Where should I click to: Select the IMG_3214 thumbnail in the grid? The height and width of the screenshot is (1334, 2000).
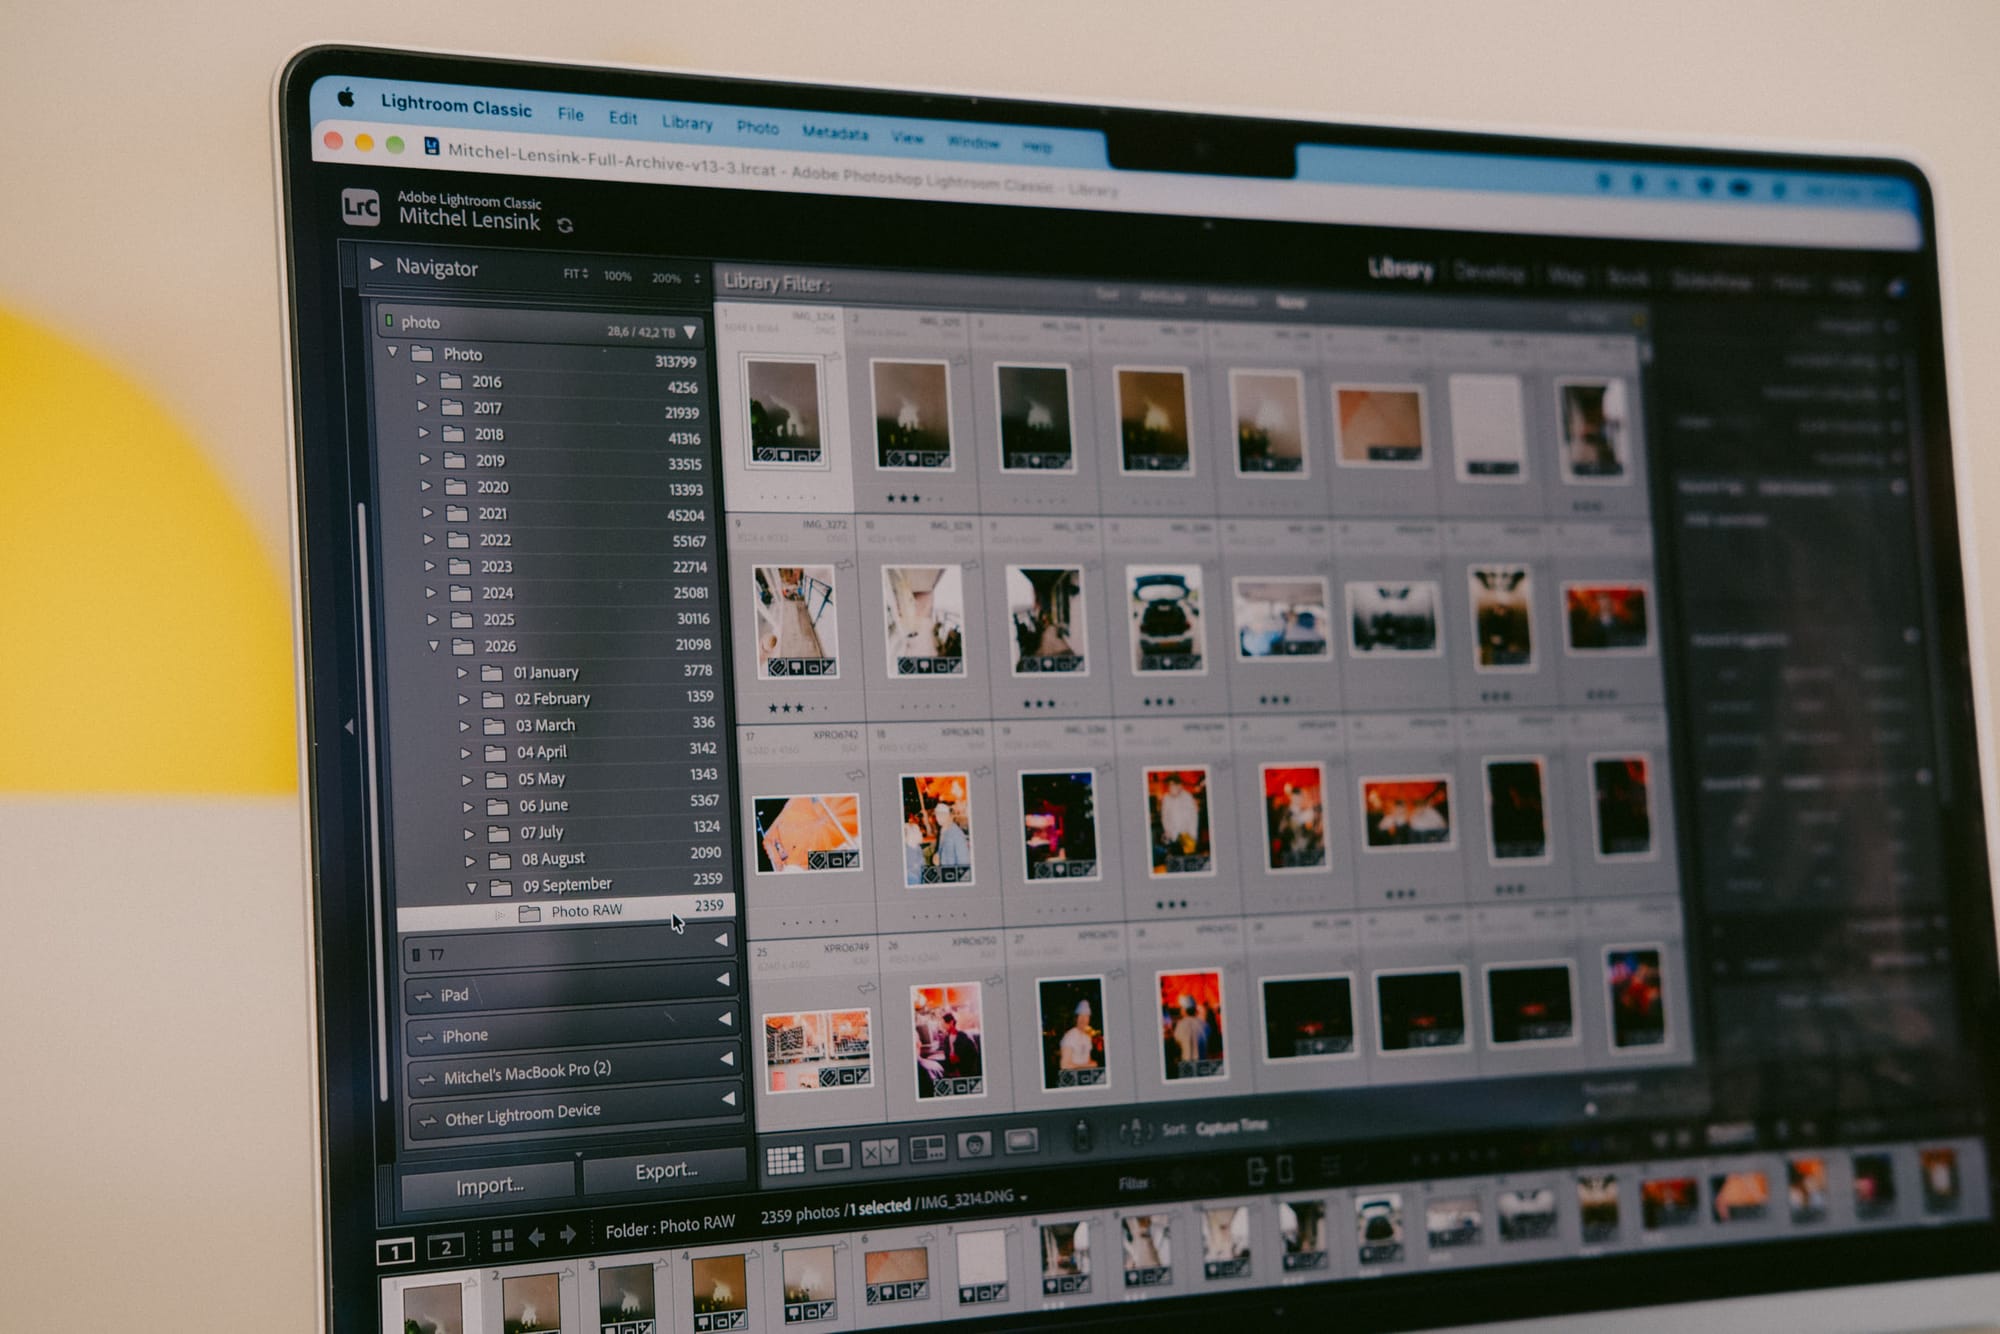click(x=784, y=412)
